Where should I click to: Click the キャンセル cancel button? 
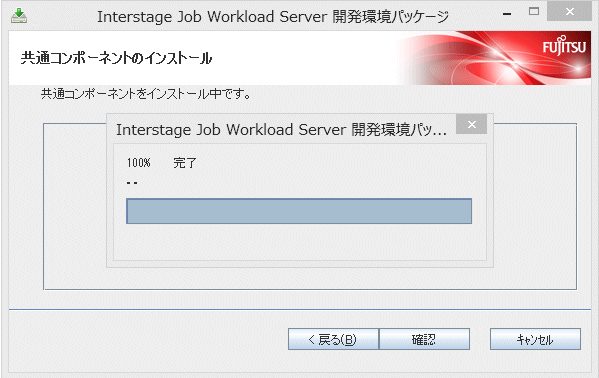click(x=535, y=339)
